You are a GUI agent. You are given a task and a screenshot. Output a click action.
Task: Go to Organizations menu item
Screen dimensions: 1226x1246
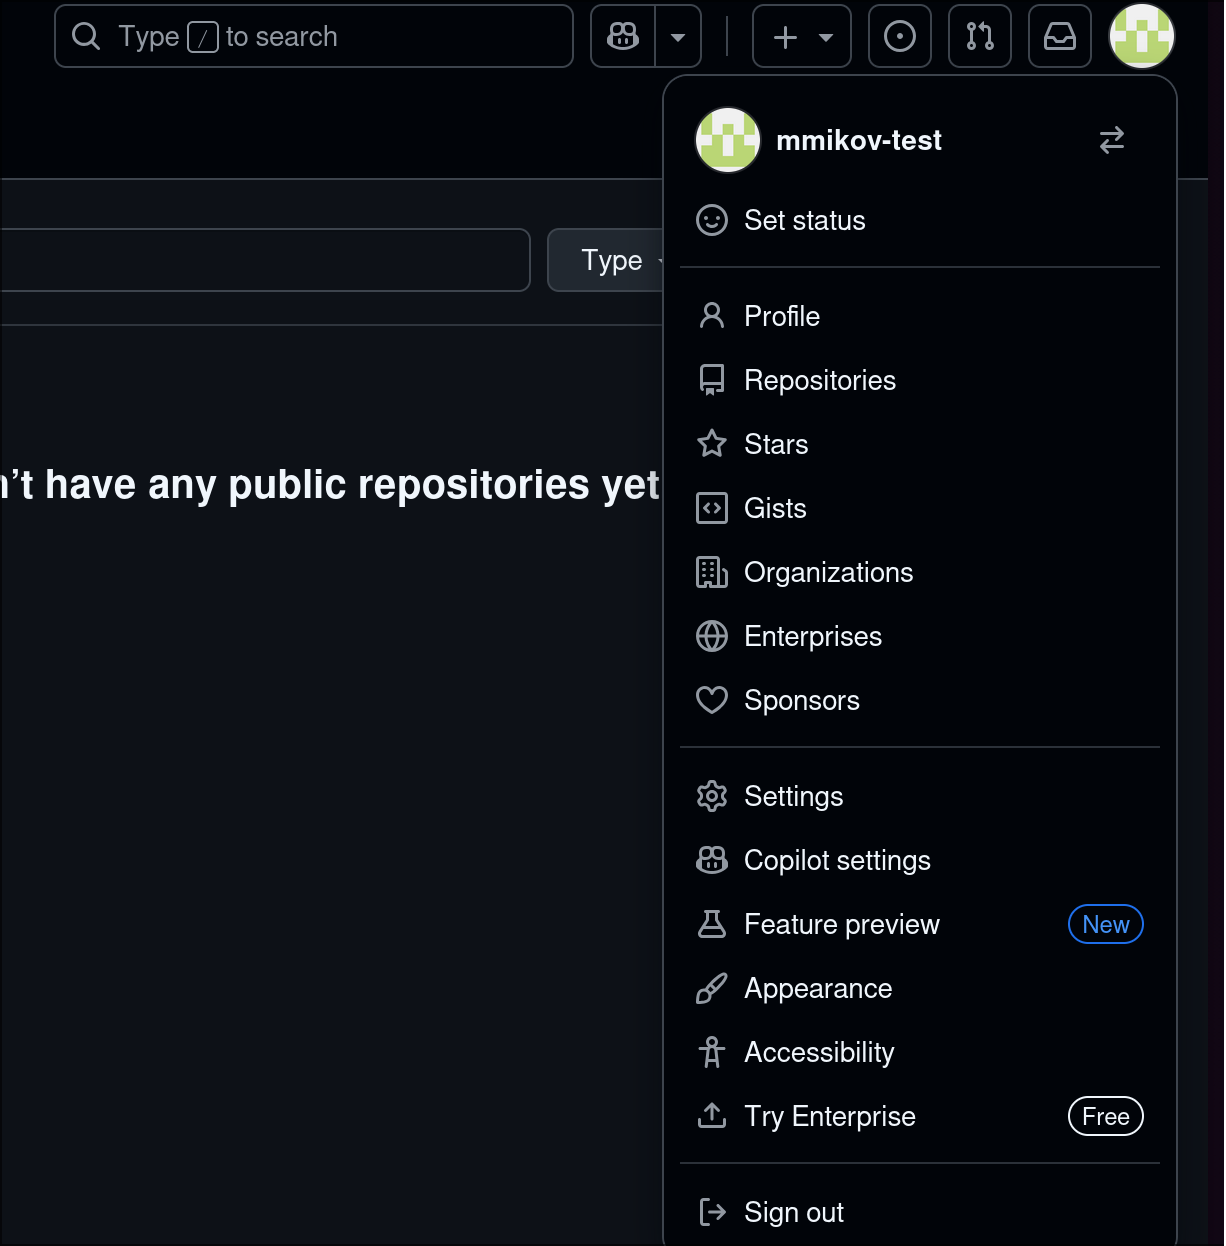tap(828, 572)
